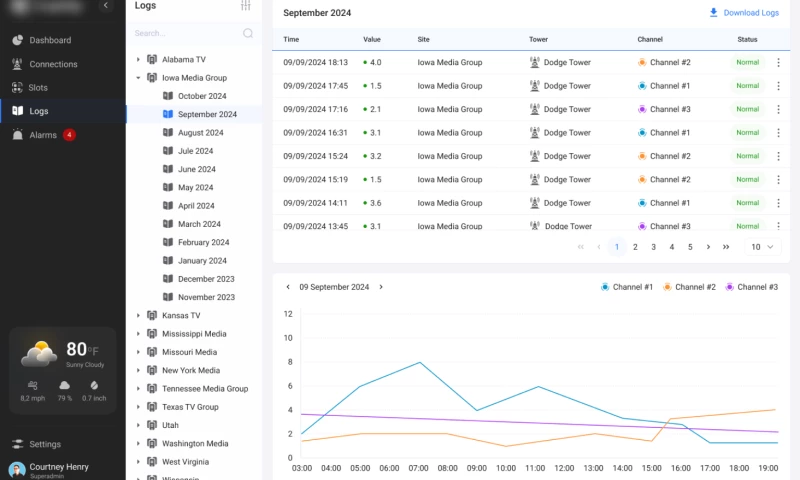This screenshot has height=480, width=800.
Task: Click Channel #2 icon in 18:13 row
Action: point(642,63)
